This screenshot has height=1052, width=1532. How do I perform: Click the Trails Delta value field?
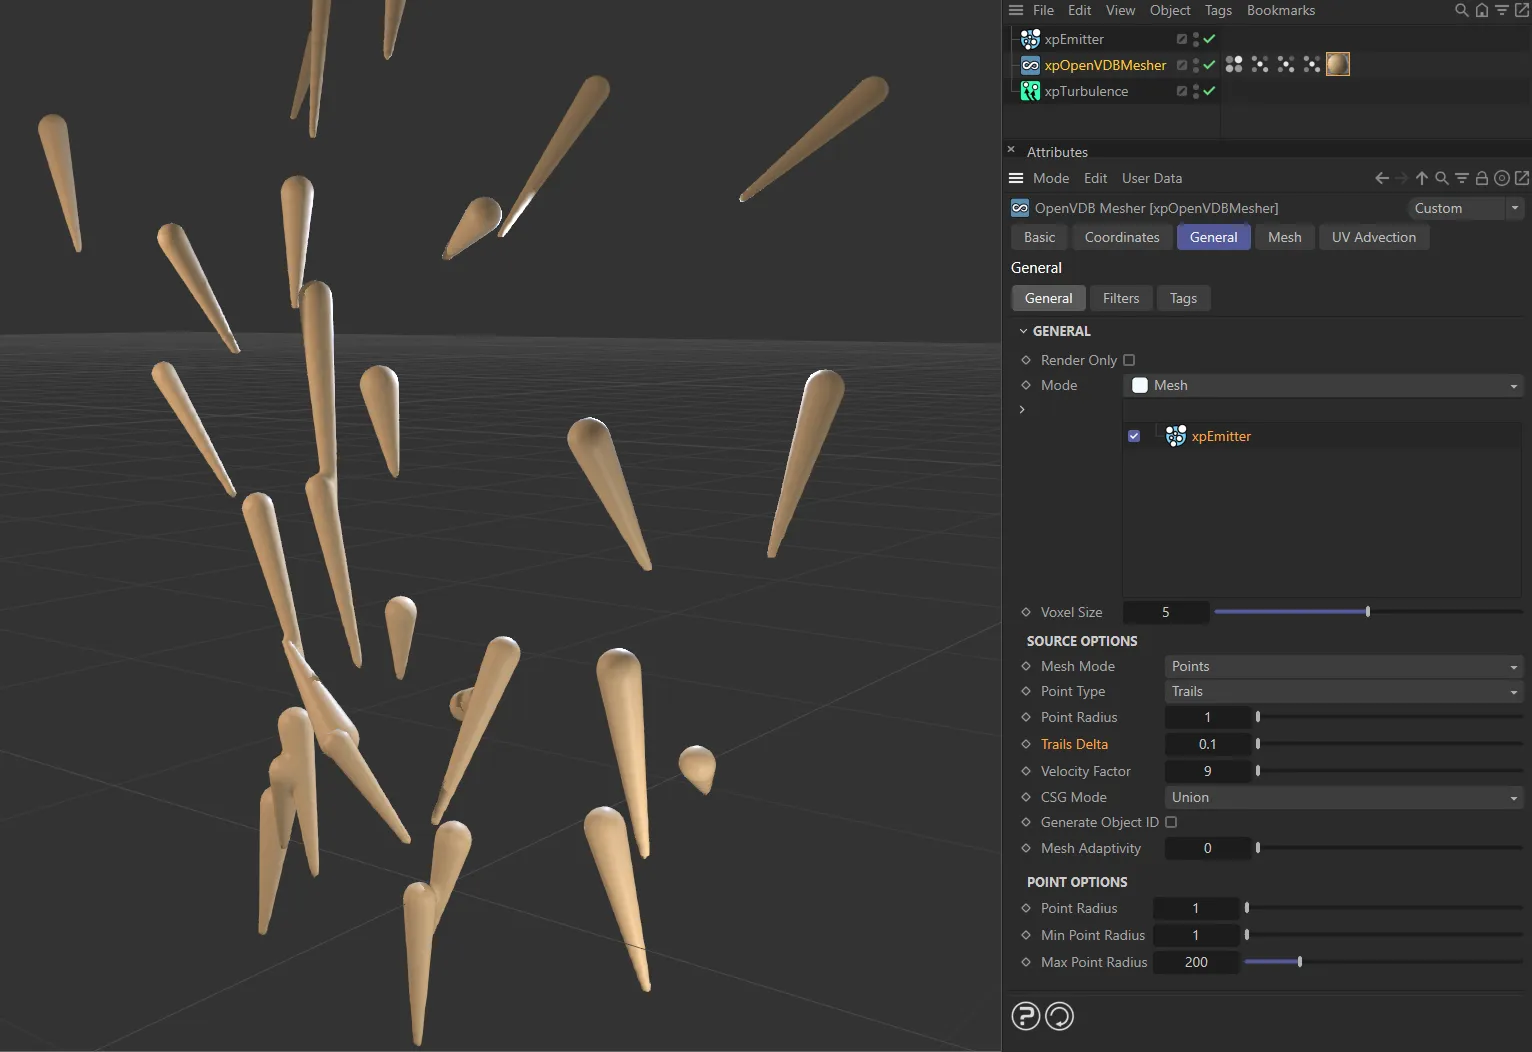pyautogui.click(x=1205, y=744)
